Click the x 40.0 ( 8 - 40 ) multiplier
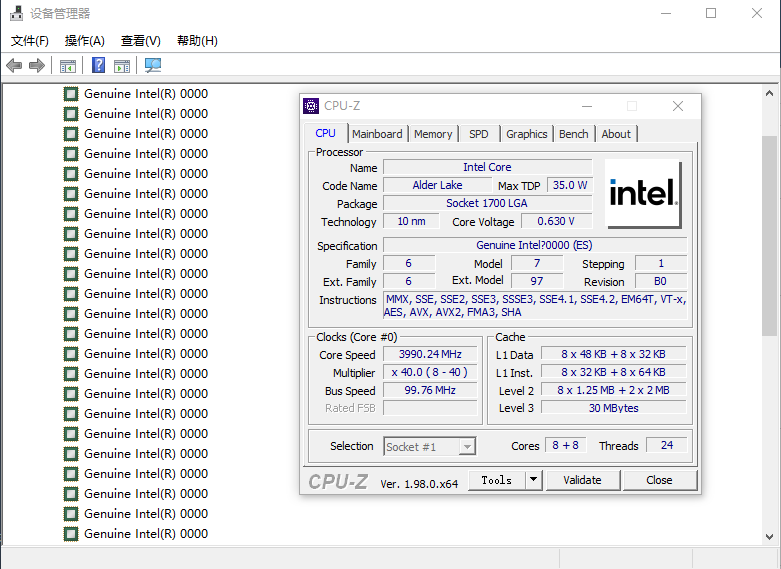This screenshot has height=569, width=781. pos(430,372)
